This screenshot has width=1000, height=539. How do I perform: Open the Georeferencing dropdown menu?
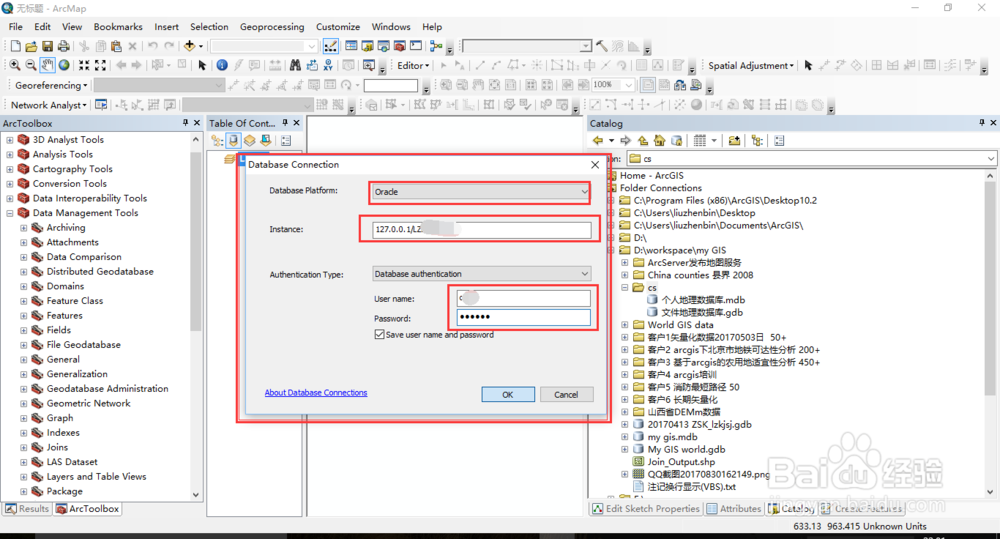pos(51,85)
